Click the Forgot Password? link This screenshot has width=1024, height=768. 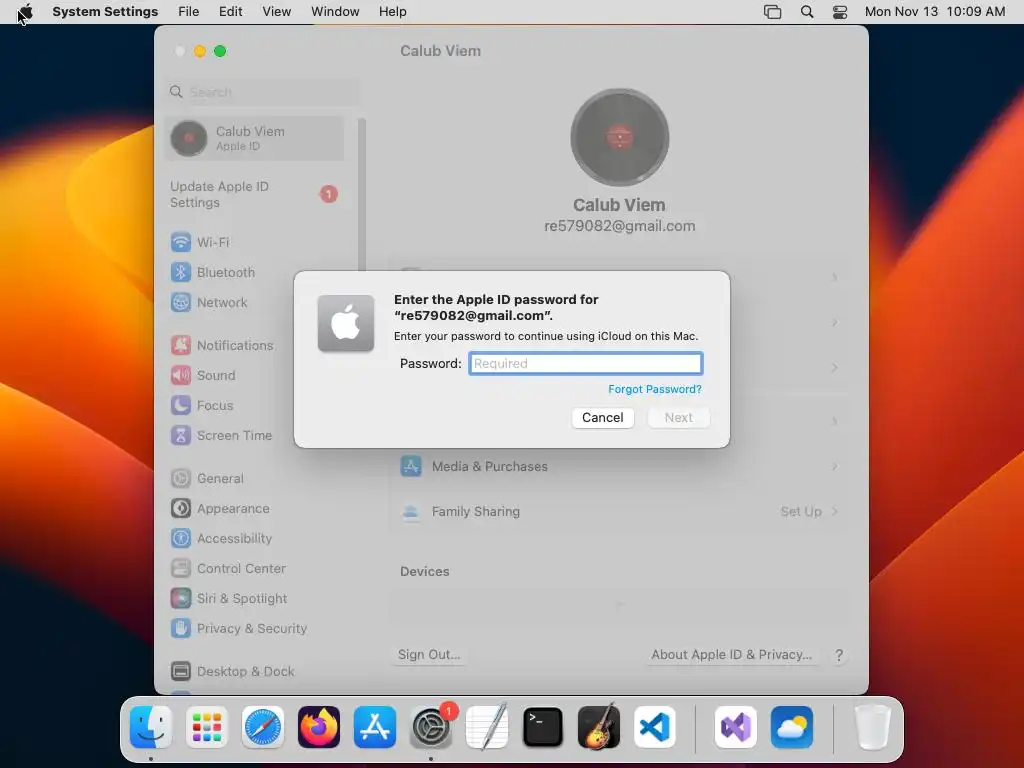[654, 389]
